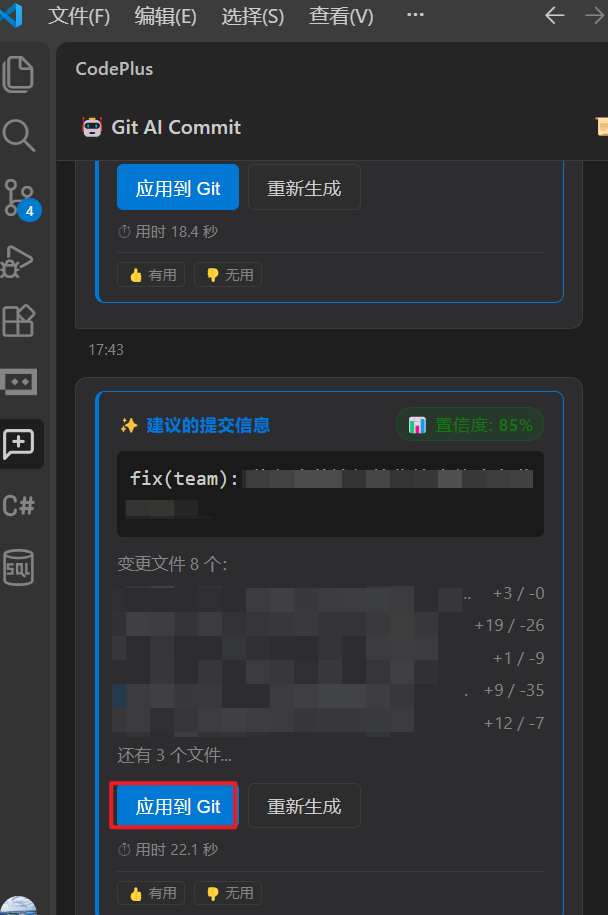The height and width of the screenshot is (915, 608).
Task: Click the +19 / -26 change stats
Action: (x=509, y=626)
